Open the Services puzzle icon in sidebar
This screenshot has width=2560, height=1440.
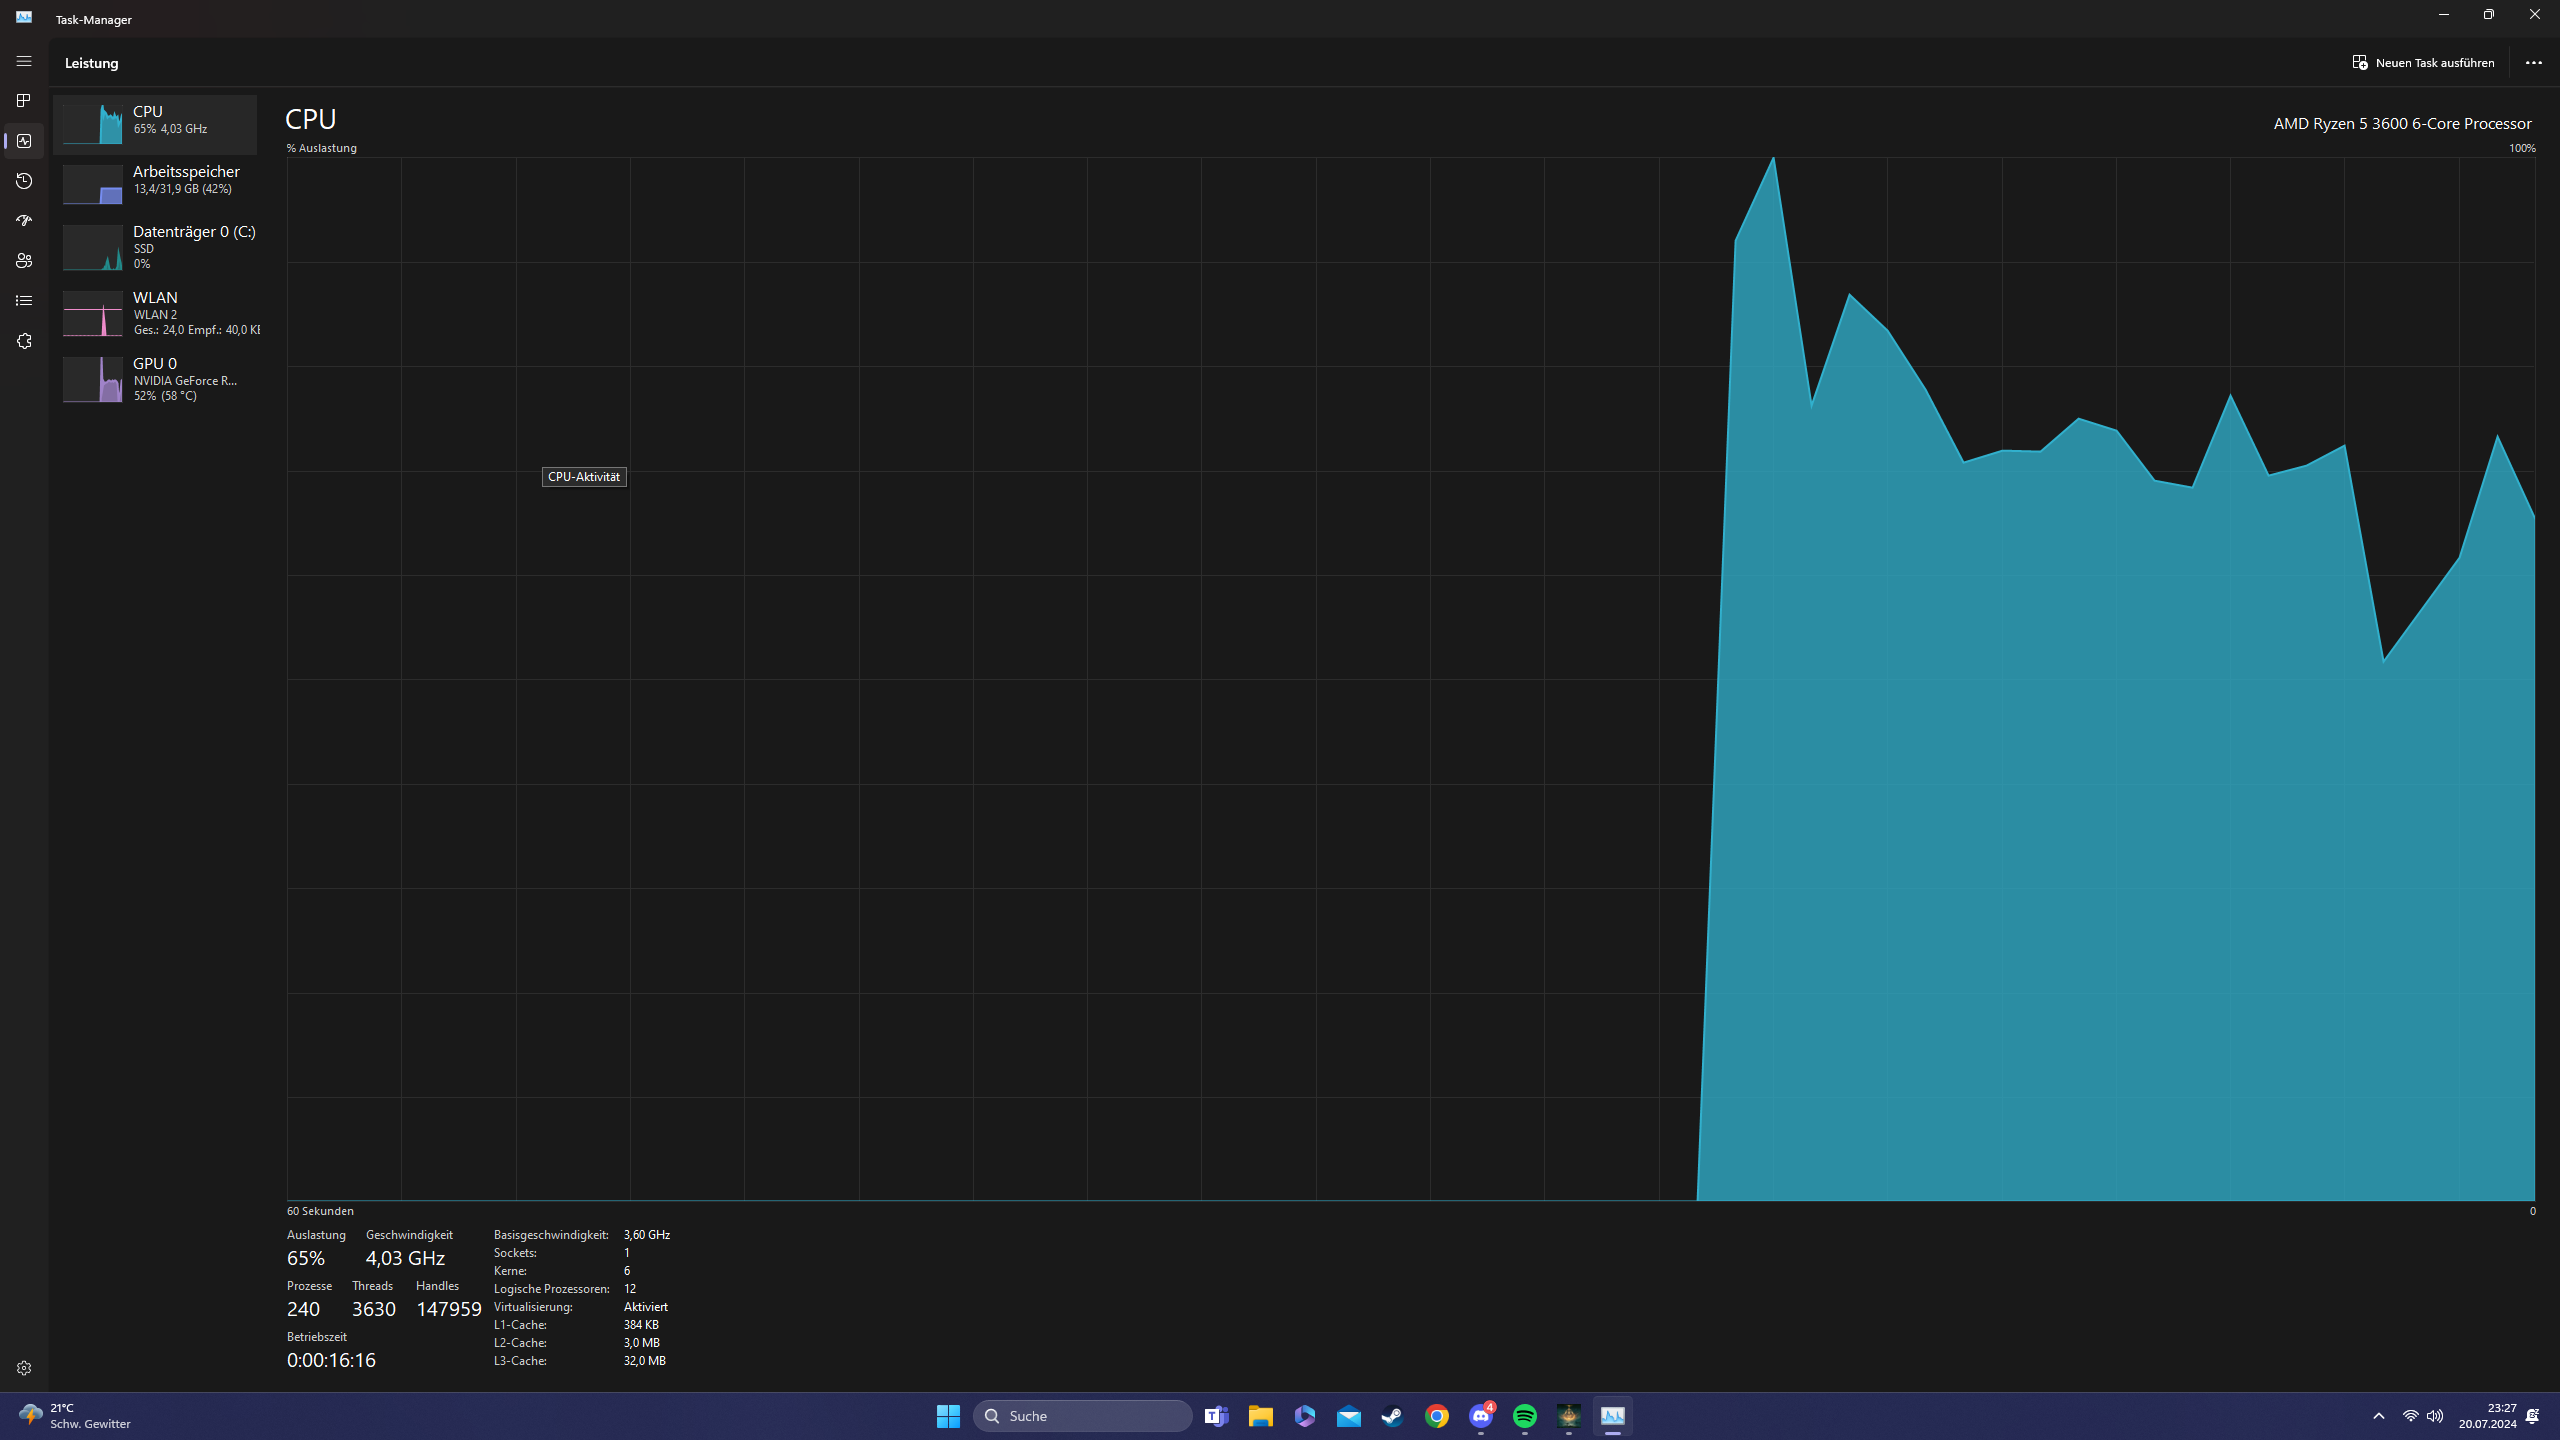(24, 341)
